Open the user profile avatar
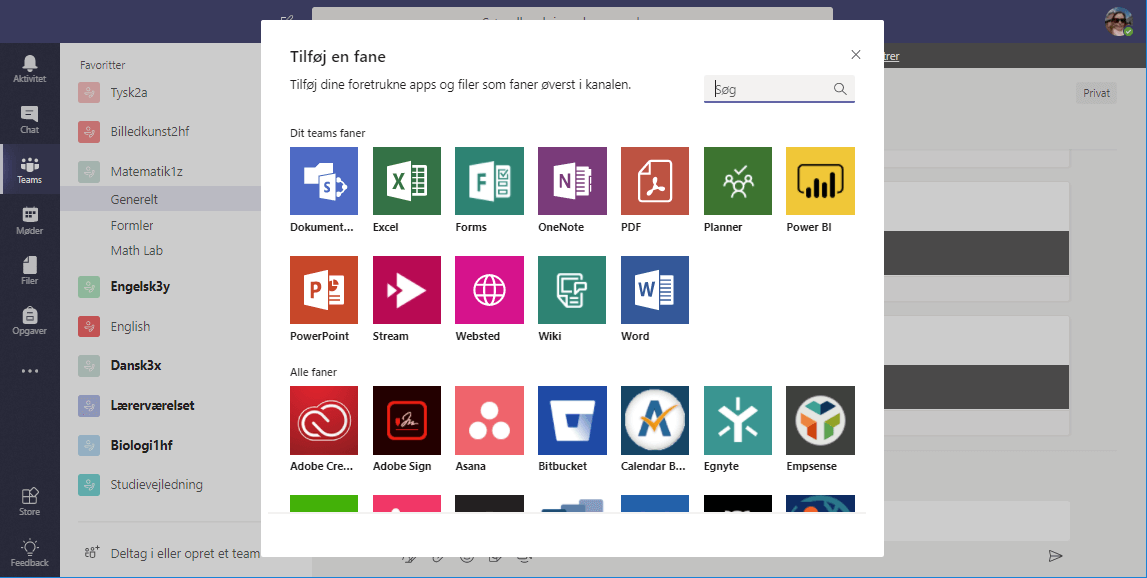This screenshot has width=1147, height=578. tap(1118, 22)
